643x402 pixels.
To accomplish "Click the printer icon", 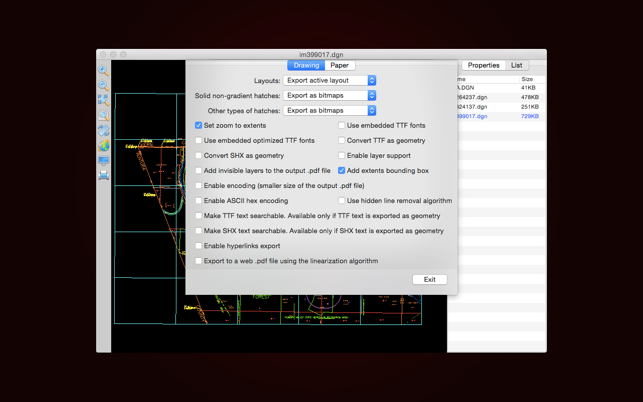I will coord(103,175).
